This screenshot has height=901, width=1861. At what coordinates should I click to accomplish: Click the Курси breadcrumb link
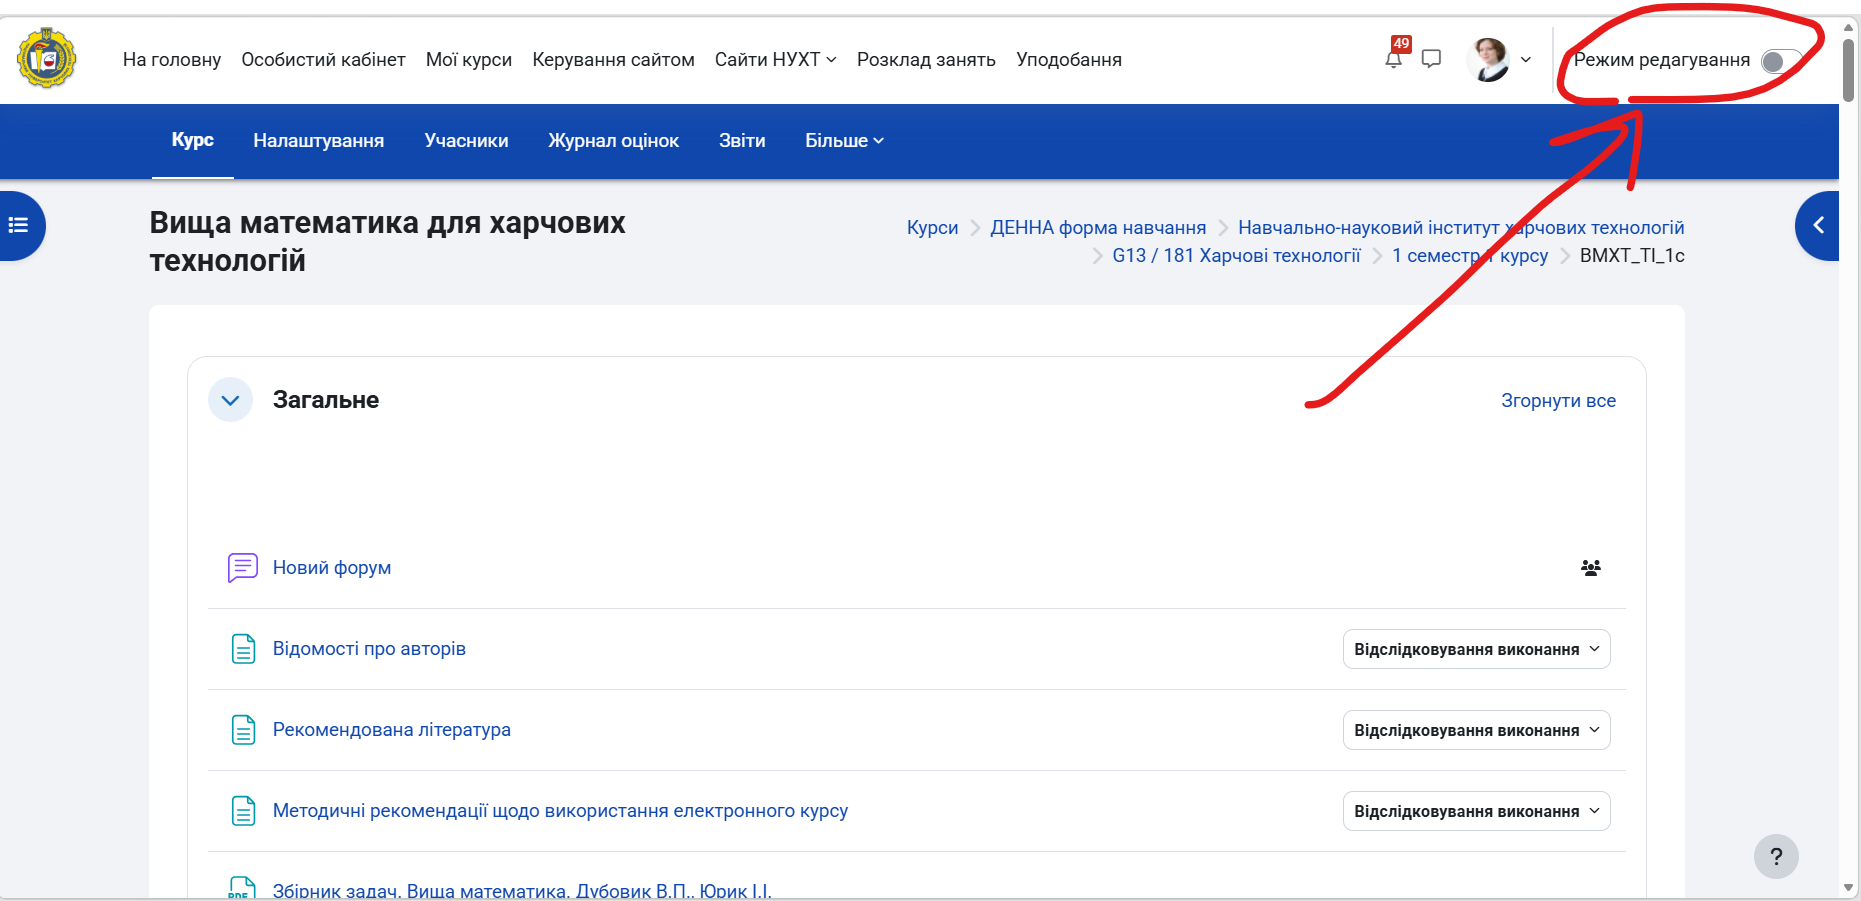(x=932, y=228)
